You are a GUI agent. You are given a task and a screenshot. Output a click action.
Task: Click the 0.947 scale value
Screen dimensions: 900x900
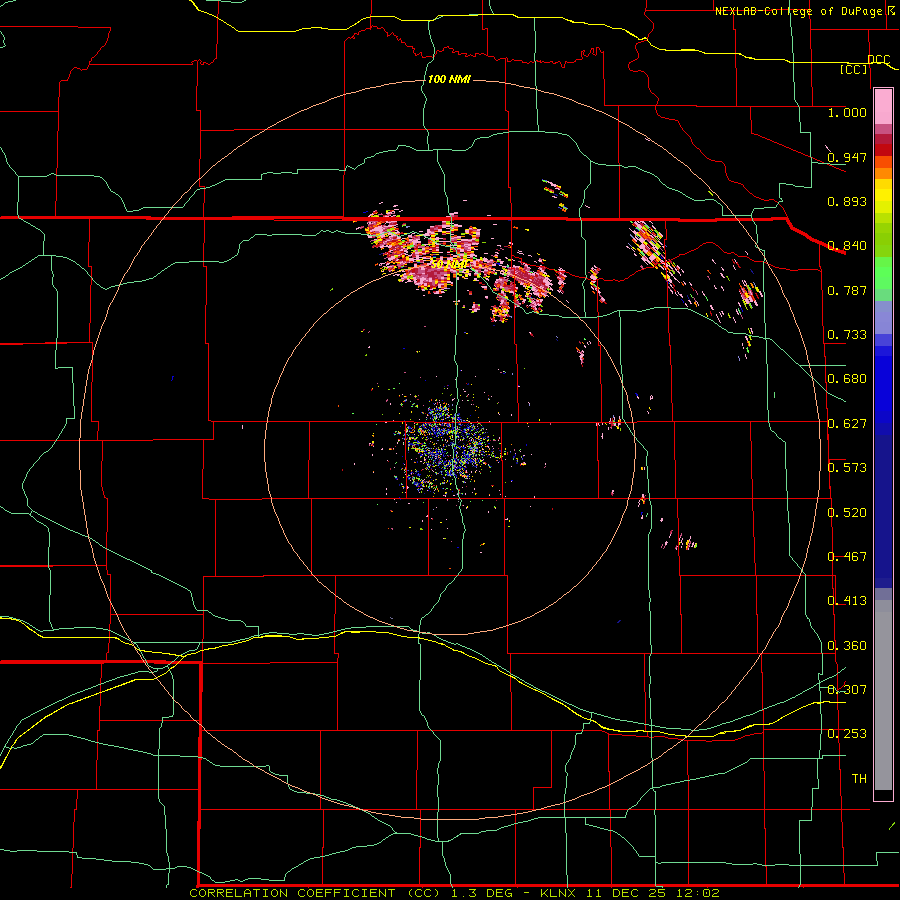847,157
